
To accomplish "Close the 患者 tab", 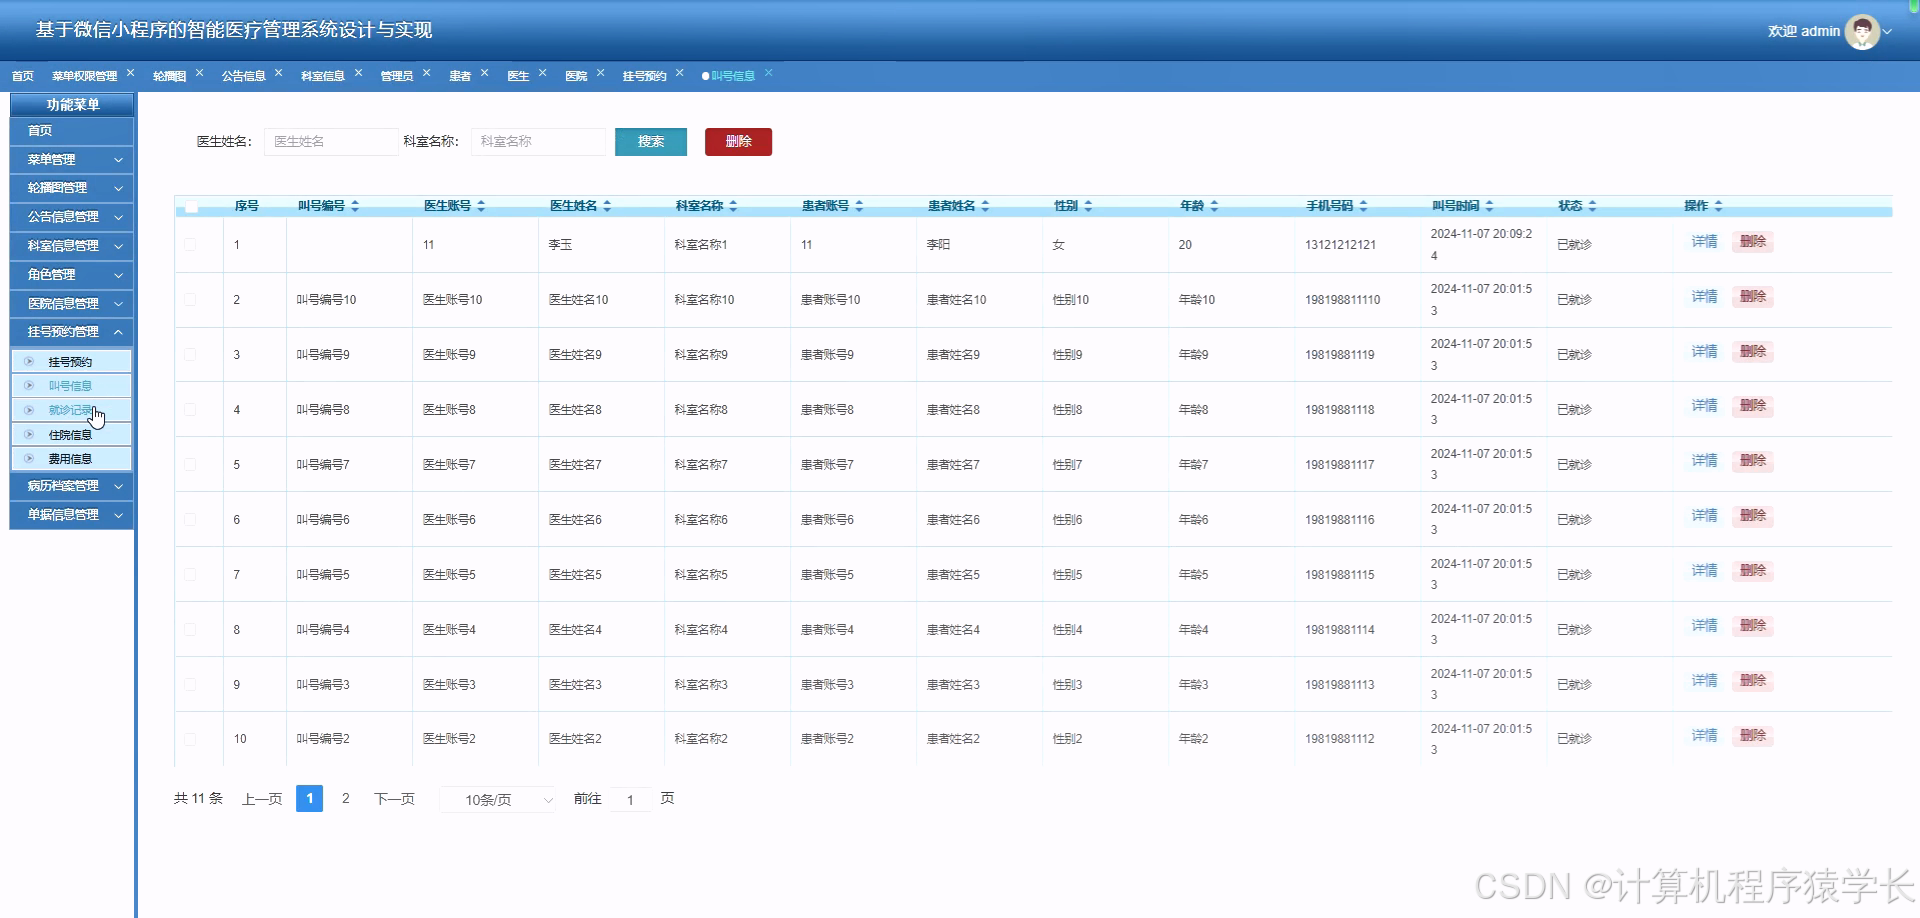I will point(484,73).
